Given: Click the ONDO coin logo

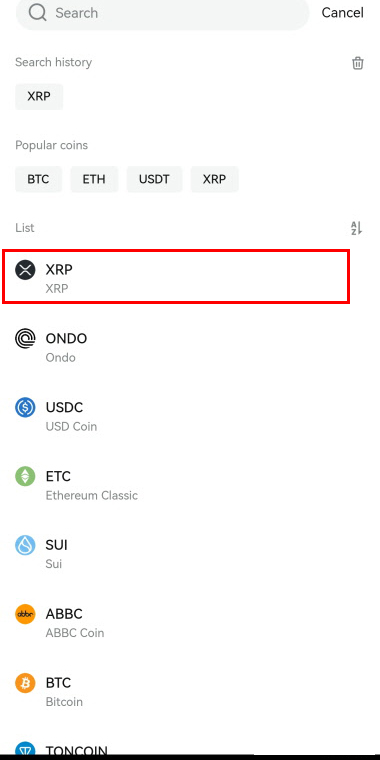Looking at the screenshot, I should click(x=25, y=338).
